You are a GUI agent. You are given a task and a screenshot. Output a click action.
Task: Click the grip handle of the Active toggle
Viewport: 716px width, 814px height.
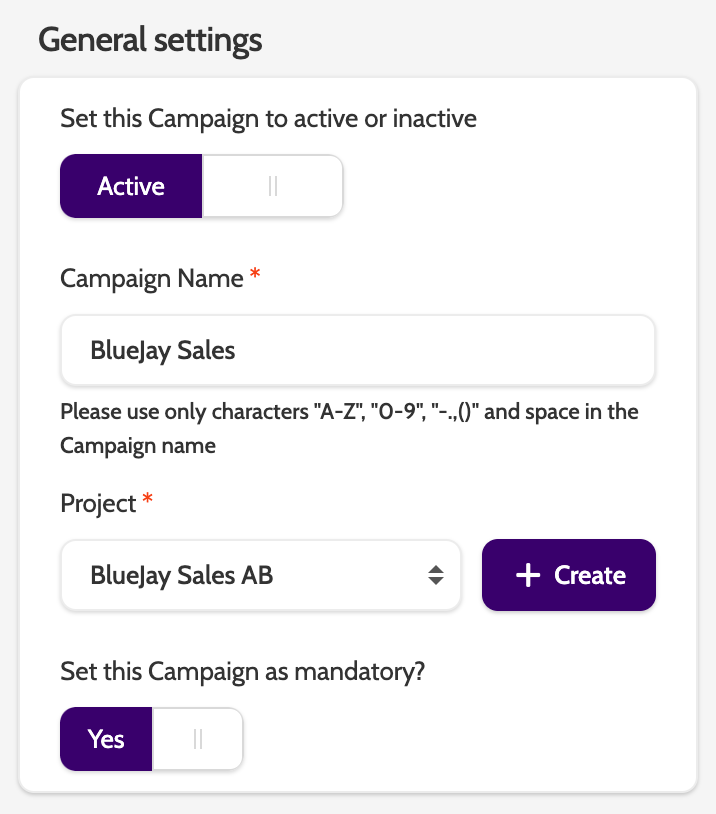click(273, 186)
